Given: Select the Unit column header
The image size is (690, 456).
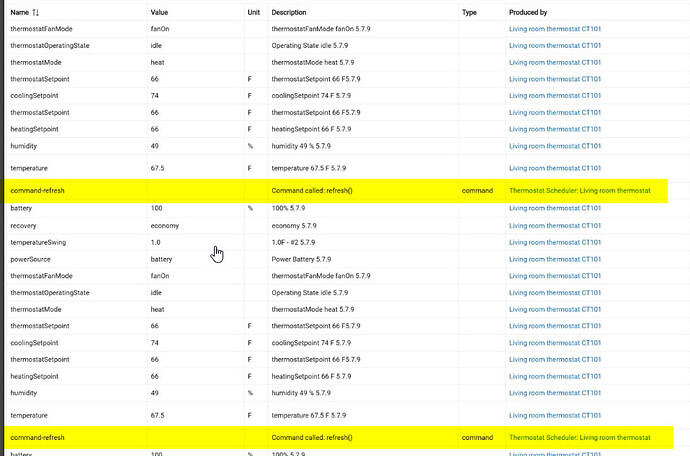Looking at the screenshot, I should click(253, 12).
